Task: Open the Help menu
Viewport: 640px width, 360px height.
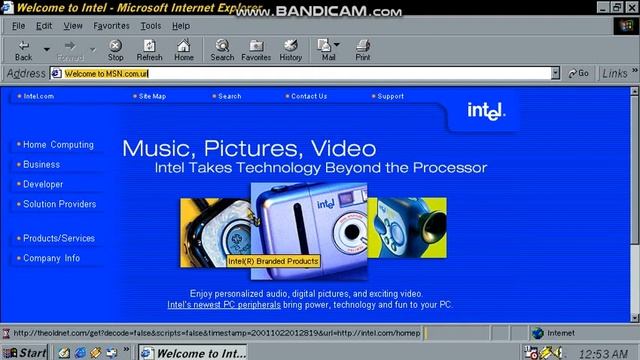Action: 180,26
